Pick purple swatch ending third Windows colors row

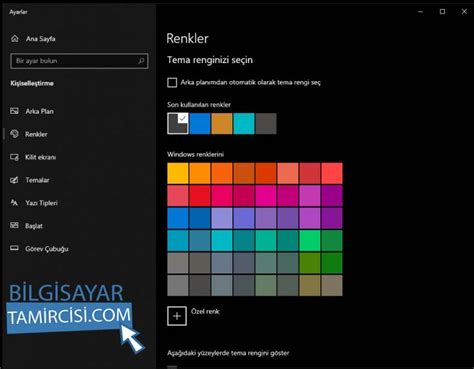tap(332, 218)
